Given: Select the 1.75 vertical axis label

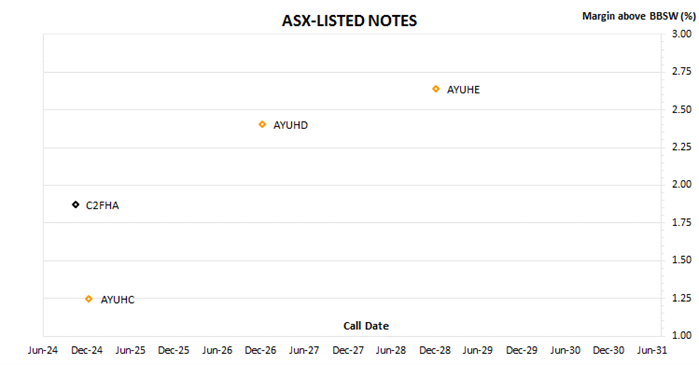Looking at the screenshot, I should 682,222.
